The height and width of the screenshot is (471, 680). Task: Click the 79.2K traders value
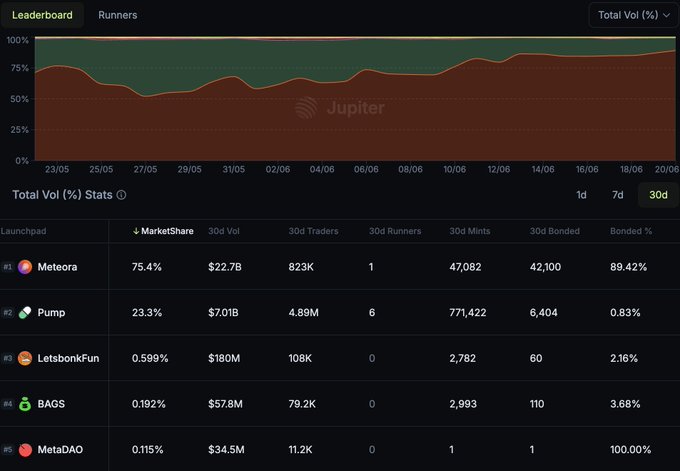pyautogui.click(x=302, y=404)
